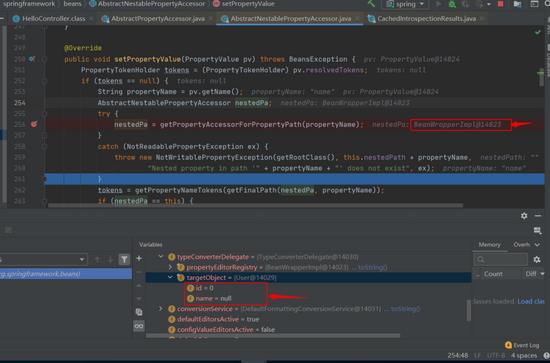The width and height of the screenshot is (550, 363).
Task: Click the AbstractNestablePropertyAccessor breadcrumb
Action: click(147, 4)
